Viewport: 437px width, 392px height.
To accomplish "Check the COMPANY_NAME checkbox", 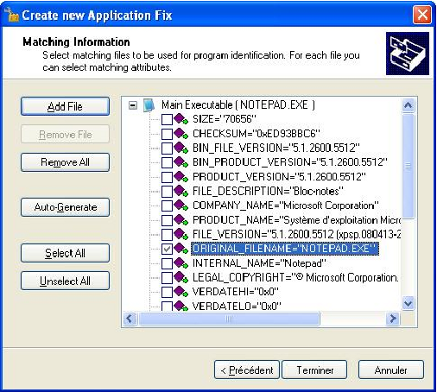I will coord(167,205).
